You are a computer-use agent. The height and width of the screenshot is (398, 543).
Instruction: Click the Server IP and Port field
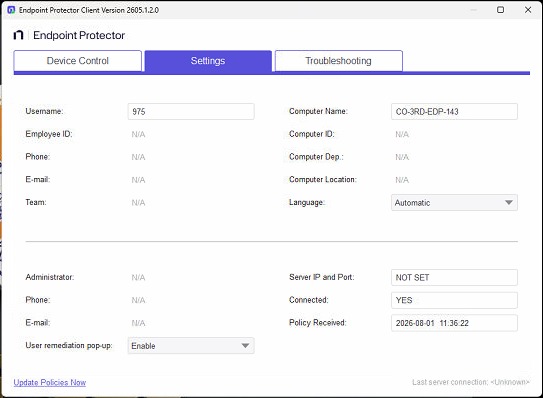coord(454,277)
